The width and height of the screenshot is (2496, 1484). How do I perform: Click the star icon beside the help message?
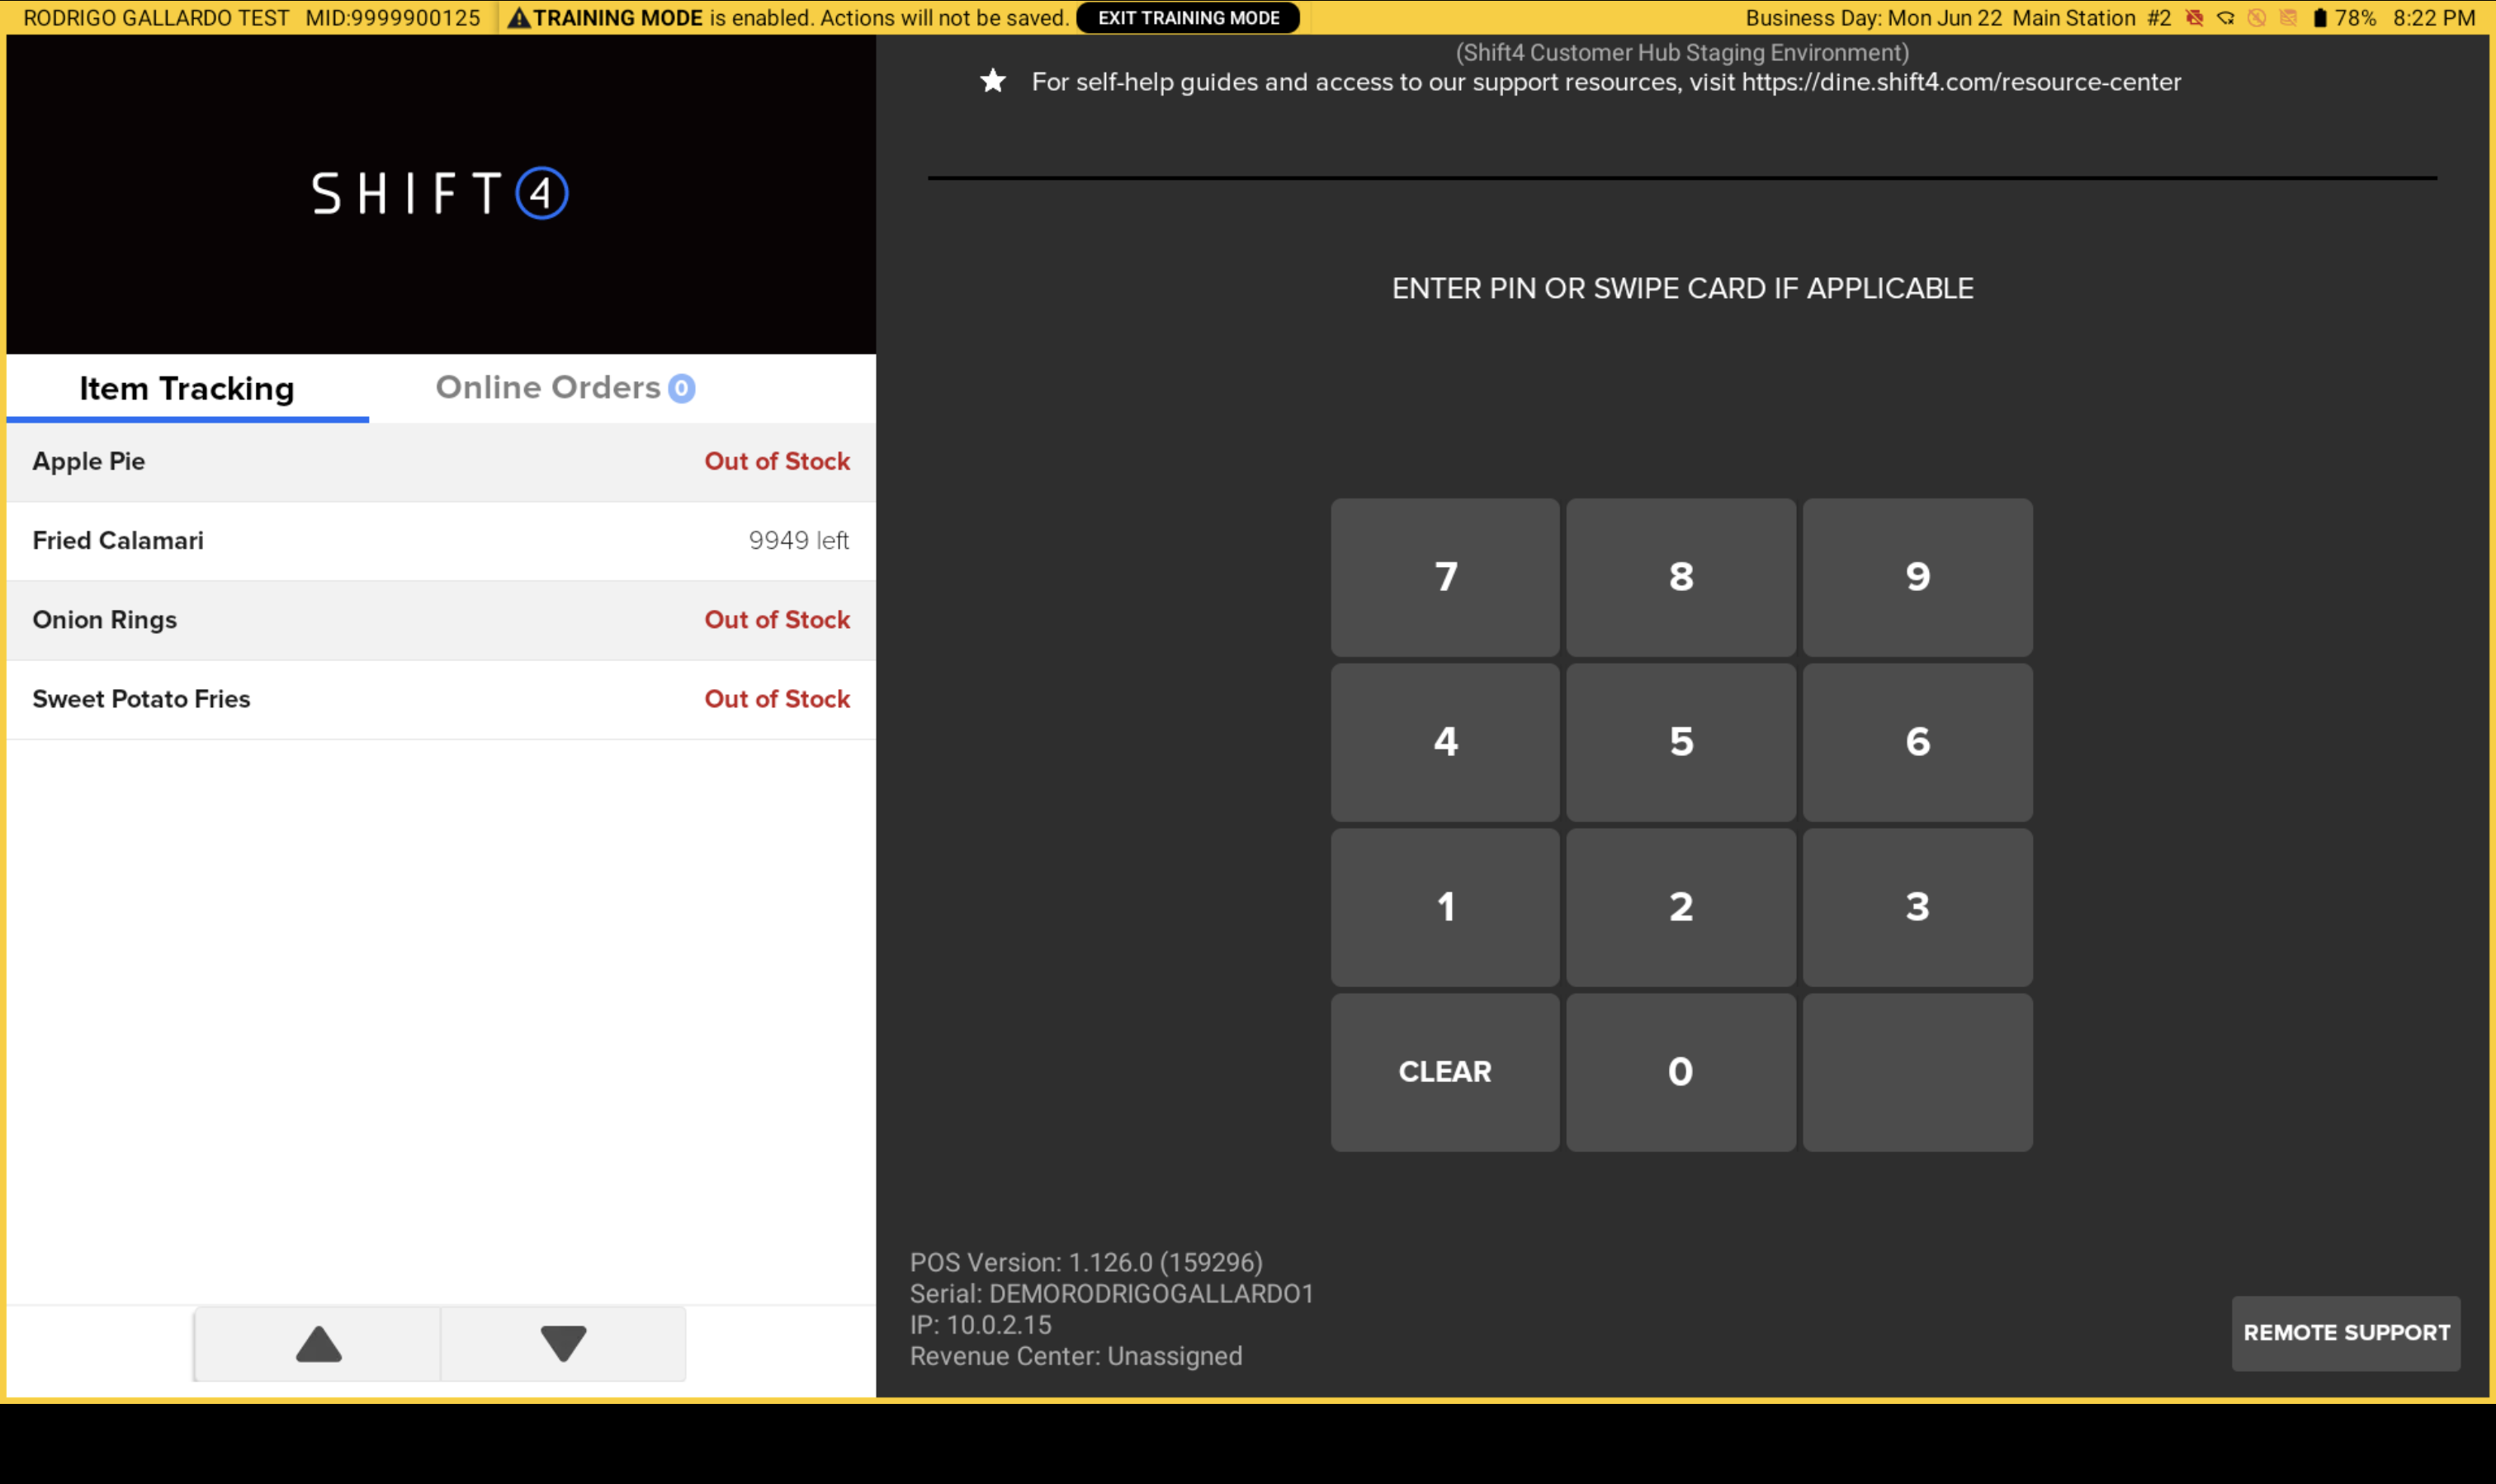pyautogui.click(x=993, y=81)
